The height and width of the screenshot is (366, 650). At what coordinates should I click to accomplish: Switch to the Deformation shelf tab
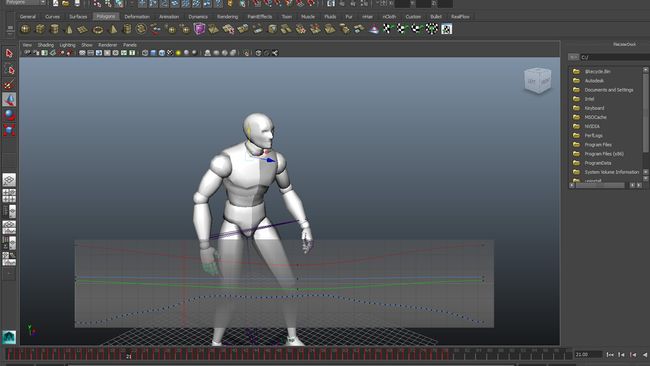click(x=137, y=17)
